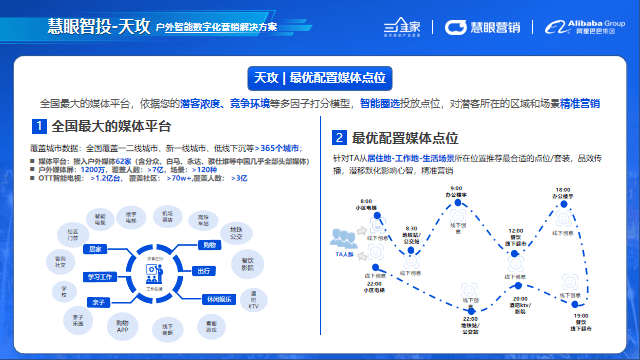
Task: Click the smiley face above 22:00 地铁站 node
Action: coord(469,291)
